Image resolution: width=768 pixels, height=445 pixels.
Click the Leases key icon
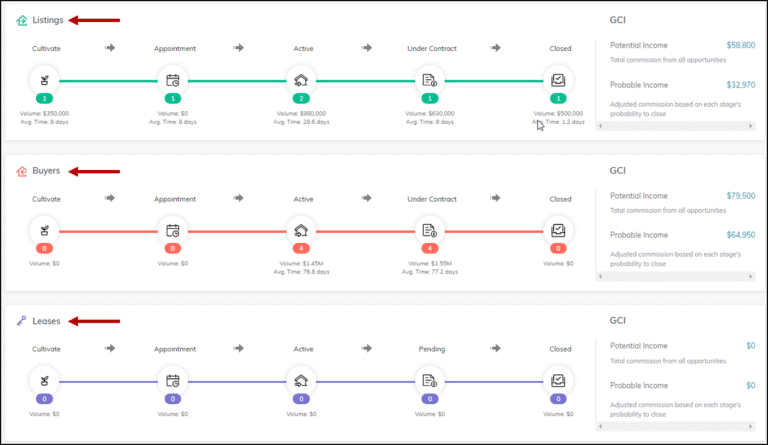(x=22, y=321)
